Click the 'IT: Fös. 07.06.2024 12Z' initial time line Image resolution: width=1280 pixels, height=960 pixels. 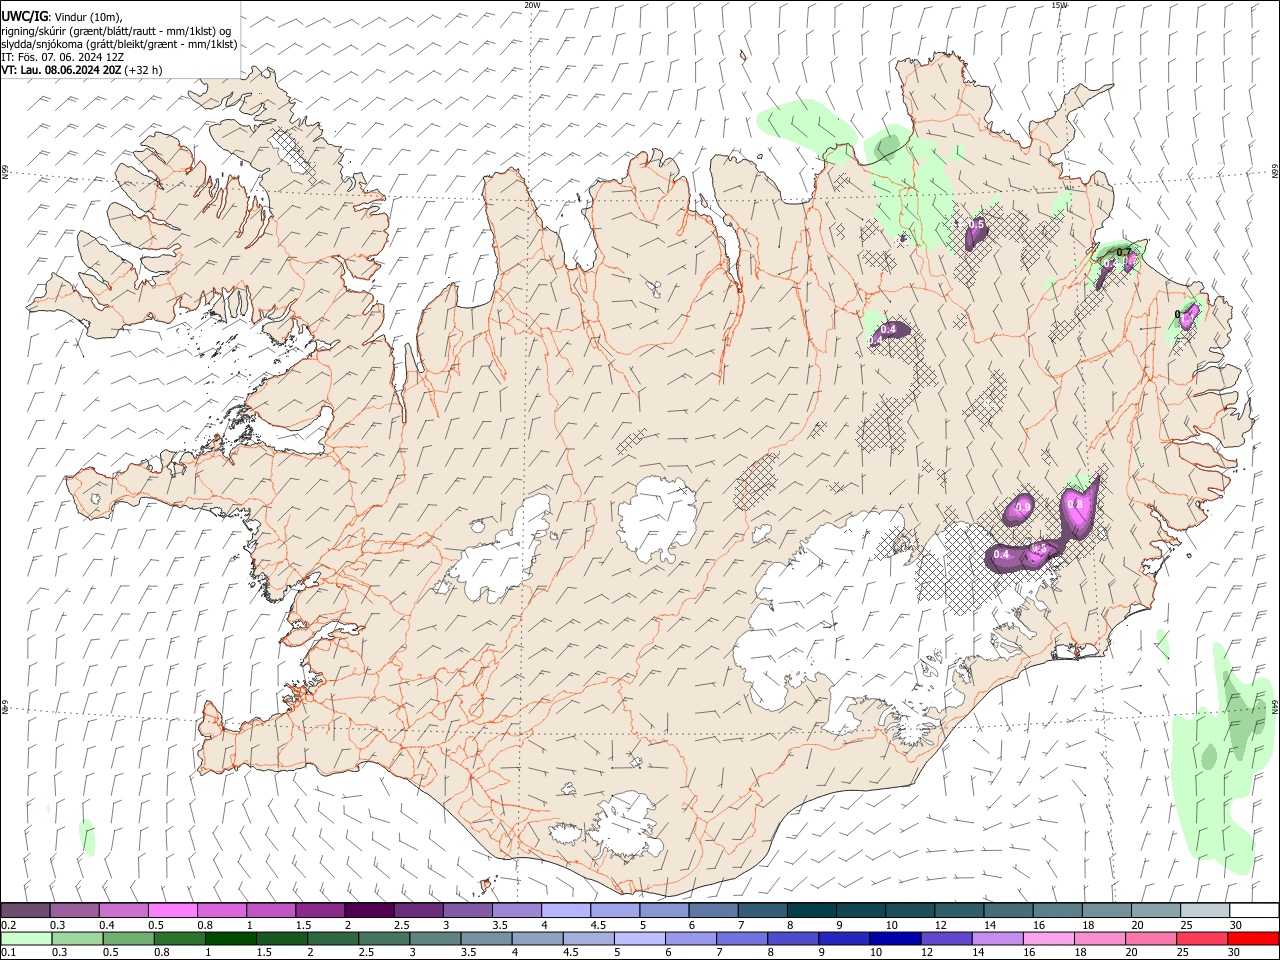62,57
